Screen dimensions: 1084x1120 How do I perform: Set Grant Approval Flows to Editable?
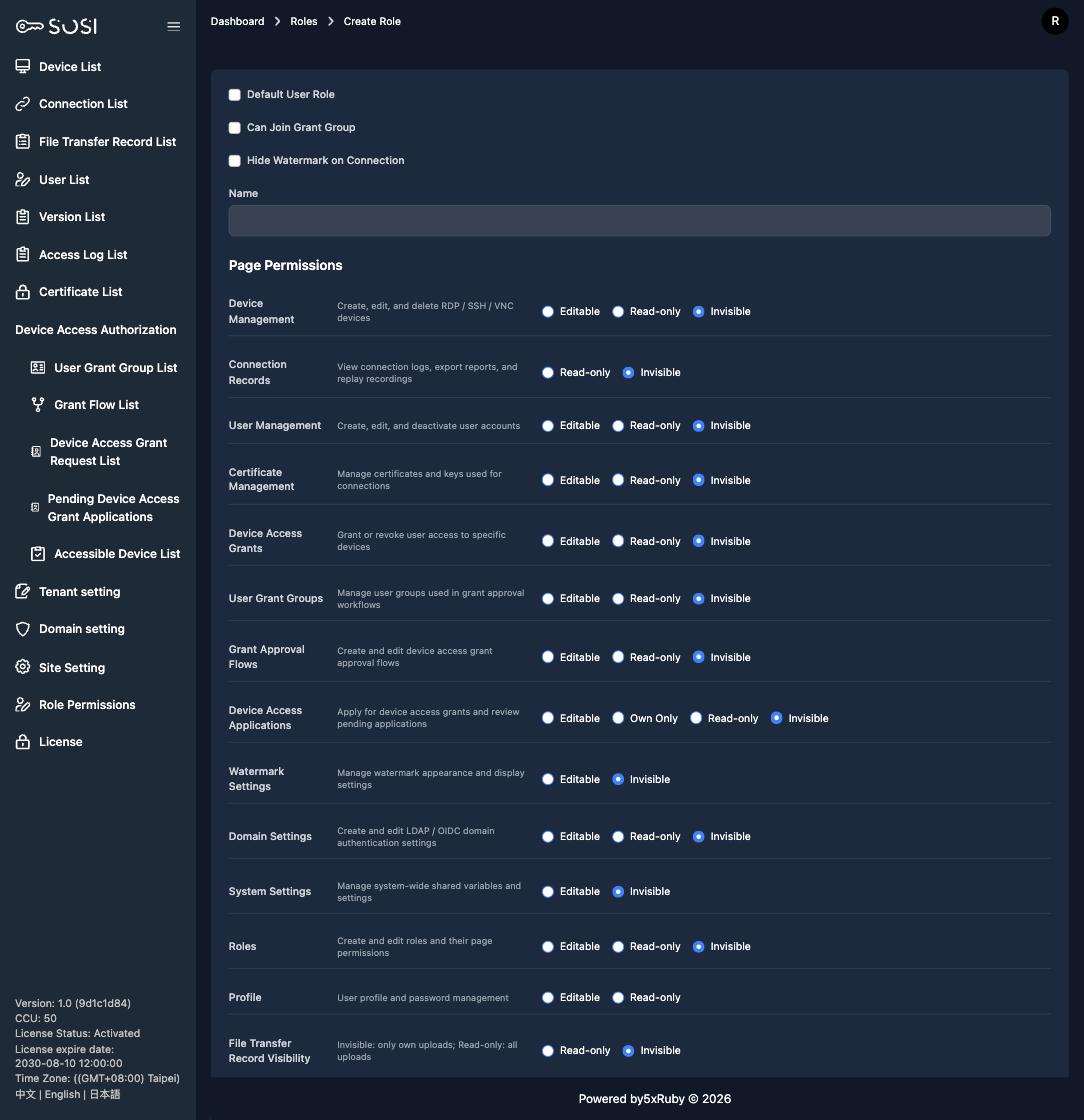pos(548,657)
